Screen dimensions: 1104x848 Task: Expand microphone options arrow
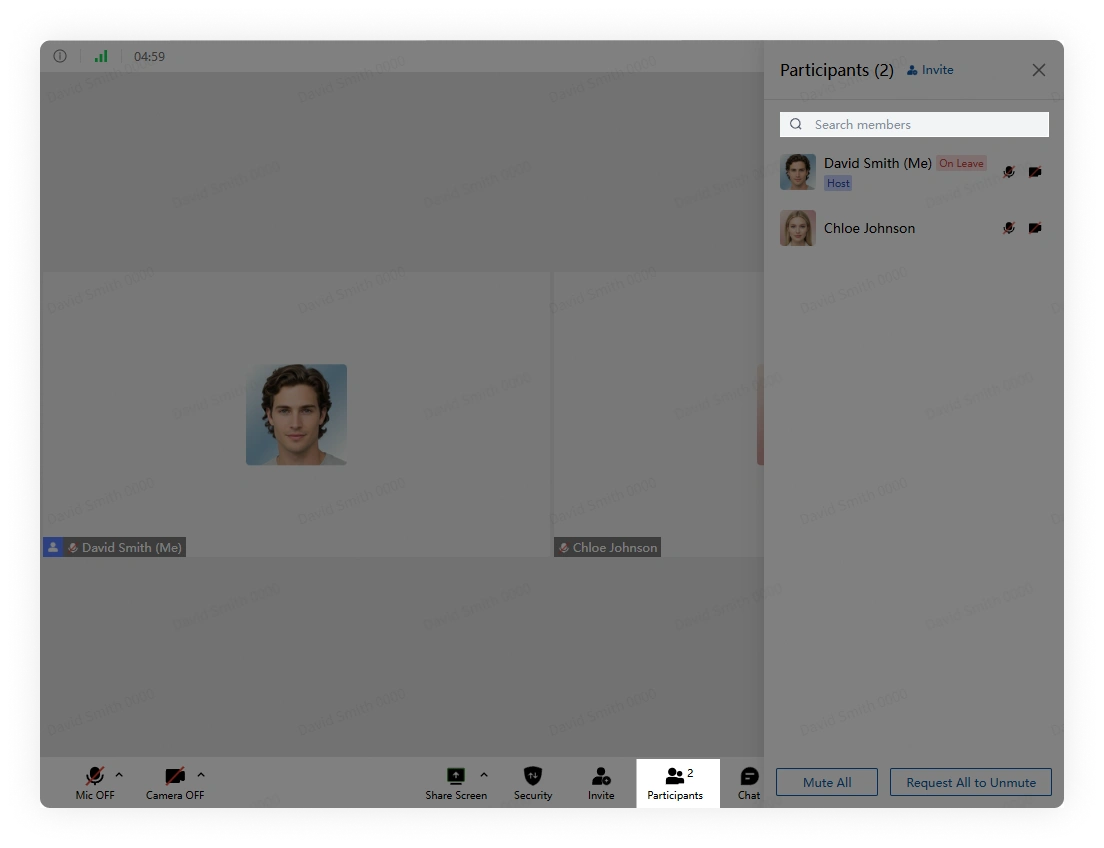click(x=119, y=775)
